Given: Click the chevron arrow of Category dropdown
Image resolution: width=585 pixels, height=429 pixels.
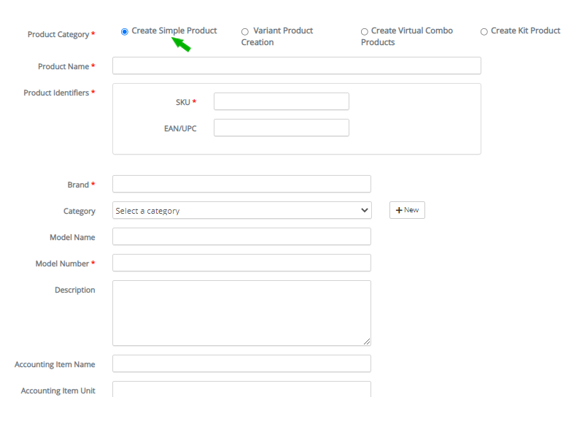Looking at the screenshot, I should point(365,210).
